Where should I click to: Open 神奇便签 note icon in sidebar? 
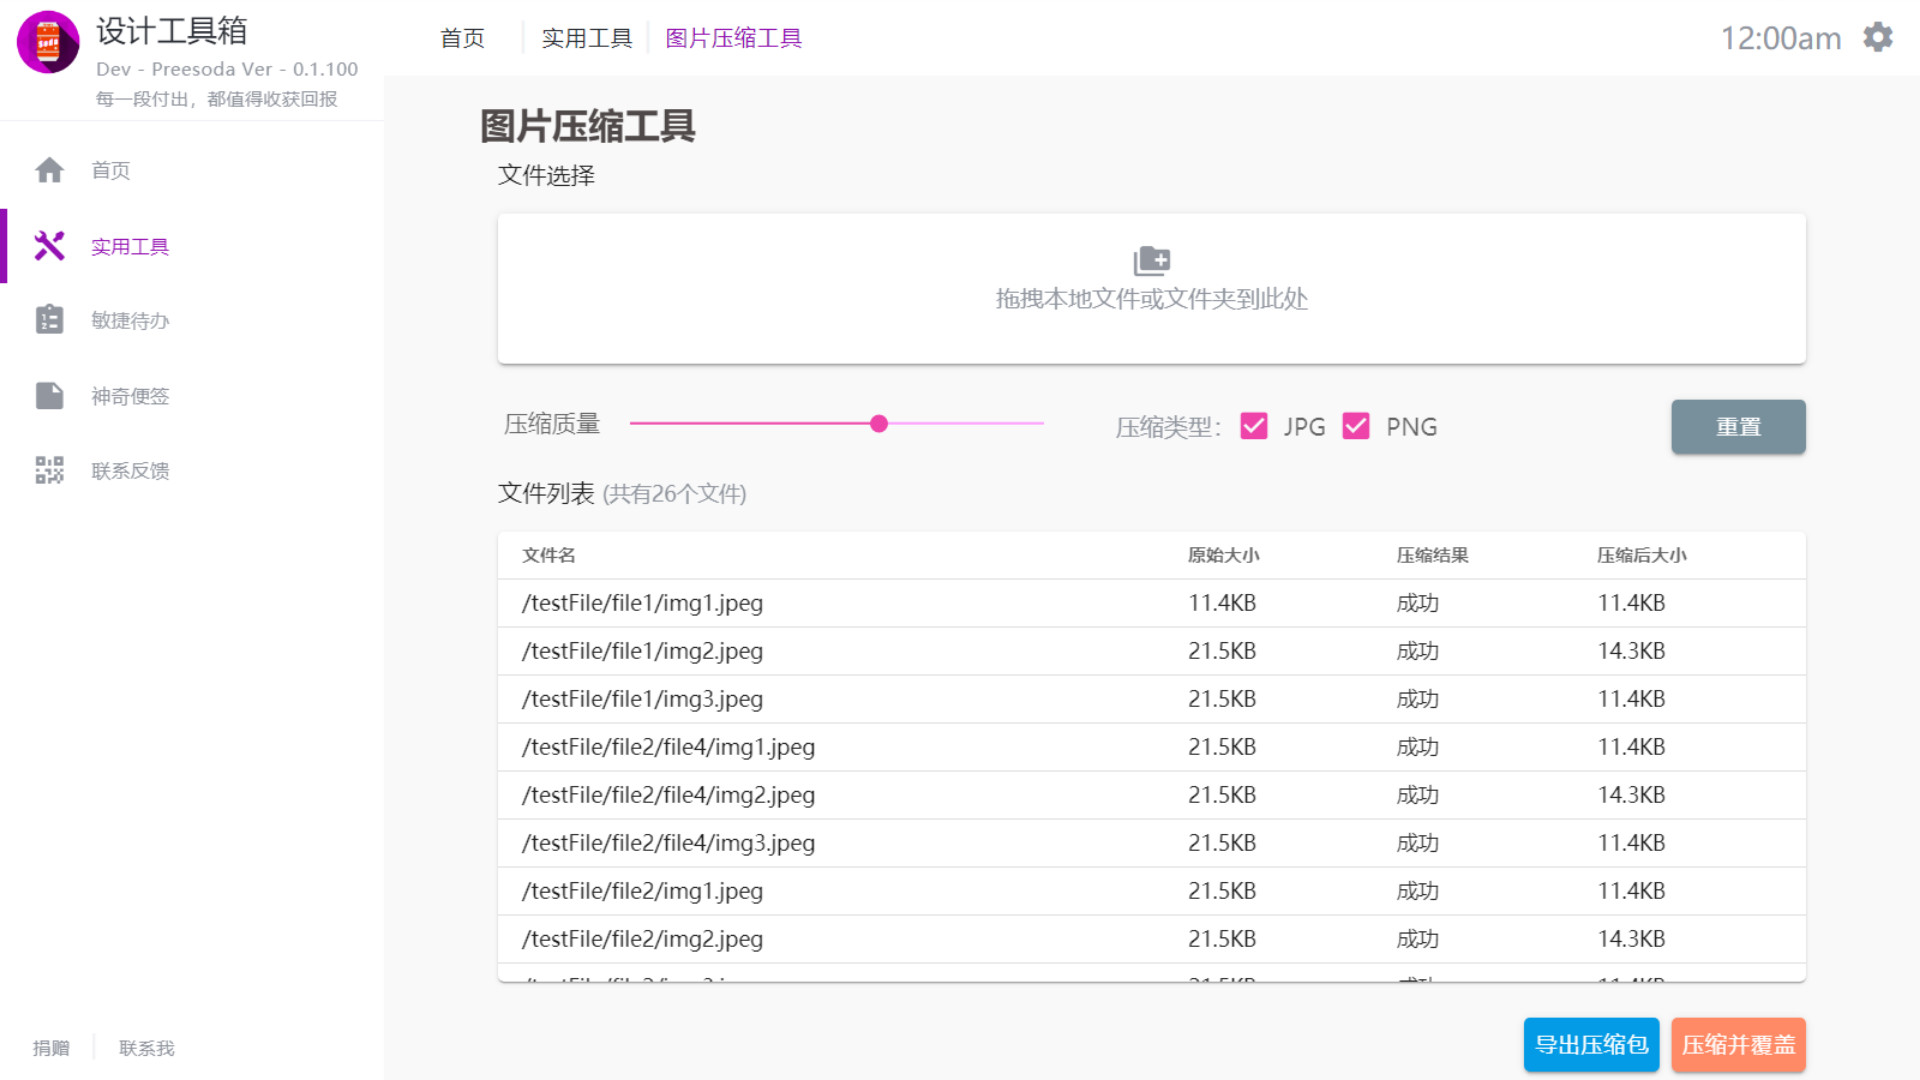coord(48,395)
